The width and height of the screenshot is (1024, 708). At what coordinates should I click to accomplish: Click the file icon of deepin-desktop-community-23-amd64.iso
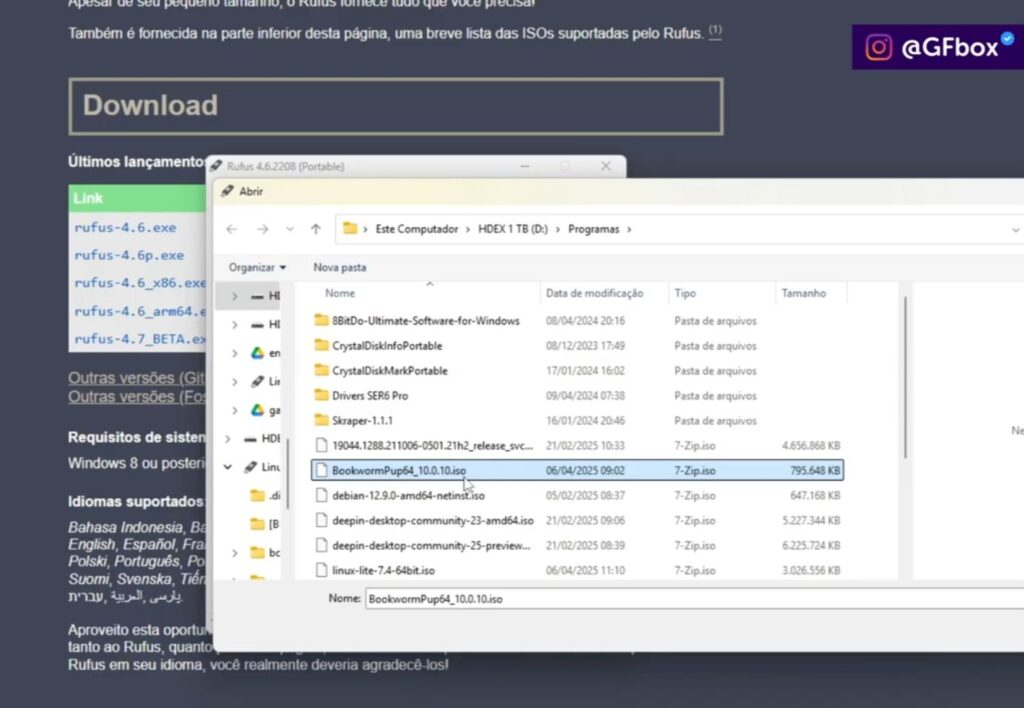pyautogui.click(x=321, y=521)
